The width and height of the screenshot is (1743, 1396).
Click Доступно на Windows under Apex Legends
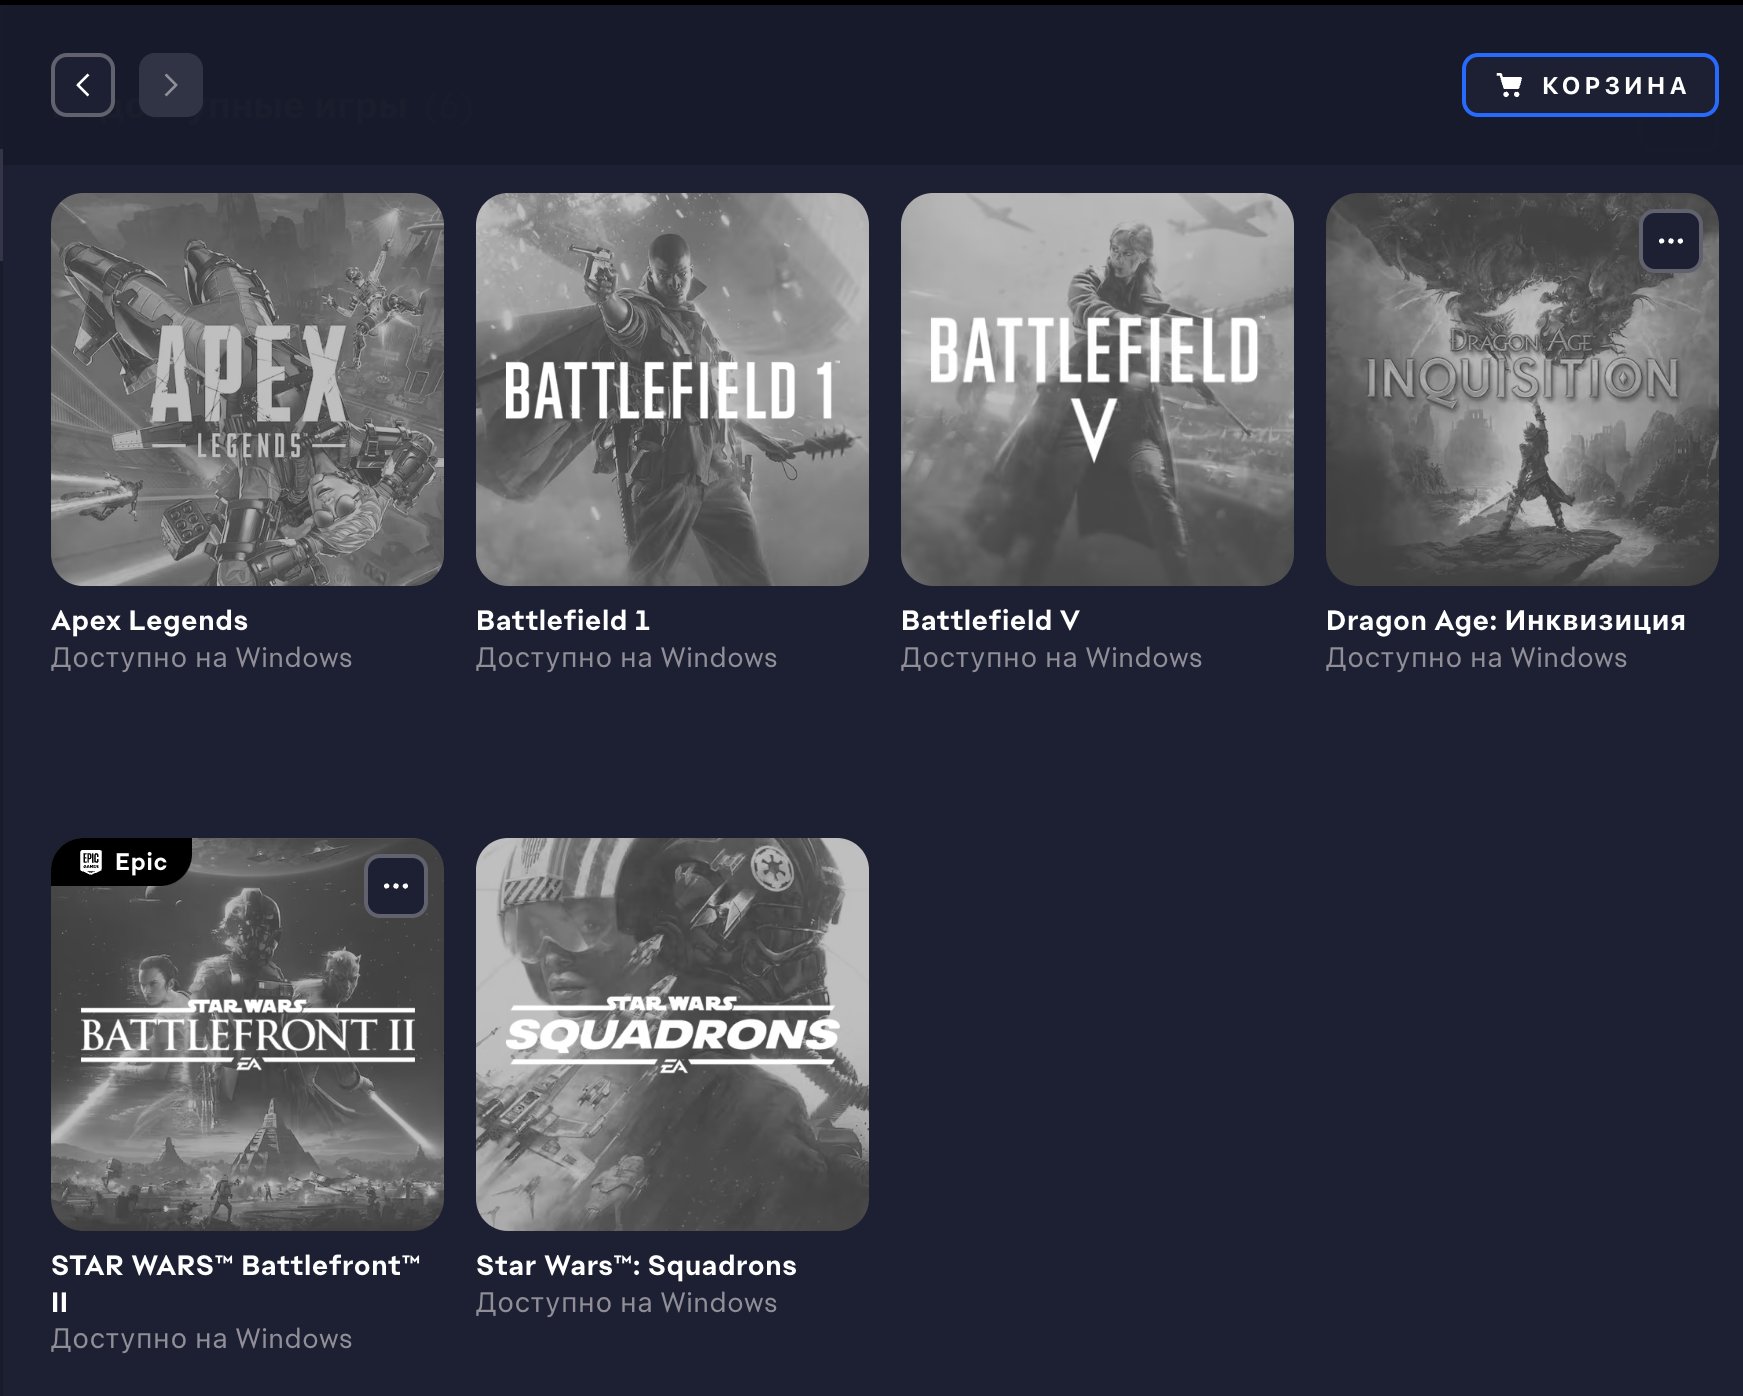click(201, 658)
